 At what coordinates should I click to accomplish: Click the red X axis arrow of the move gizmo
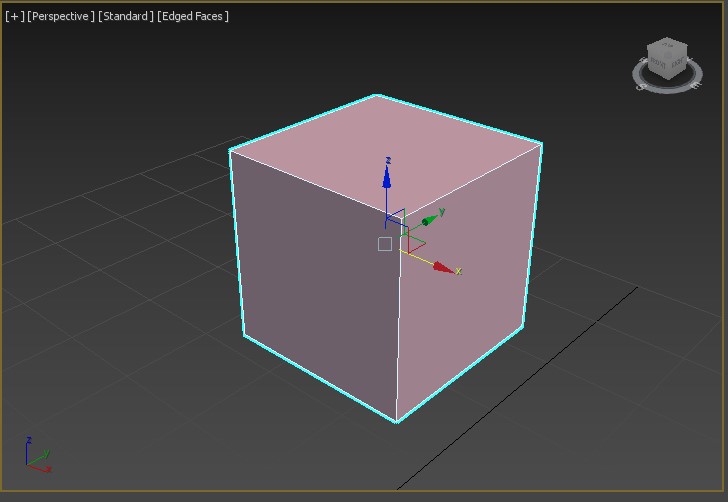[445, 267]
